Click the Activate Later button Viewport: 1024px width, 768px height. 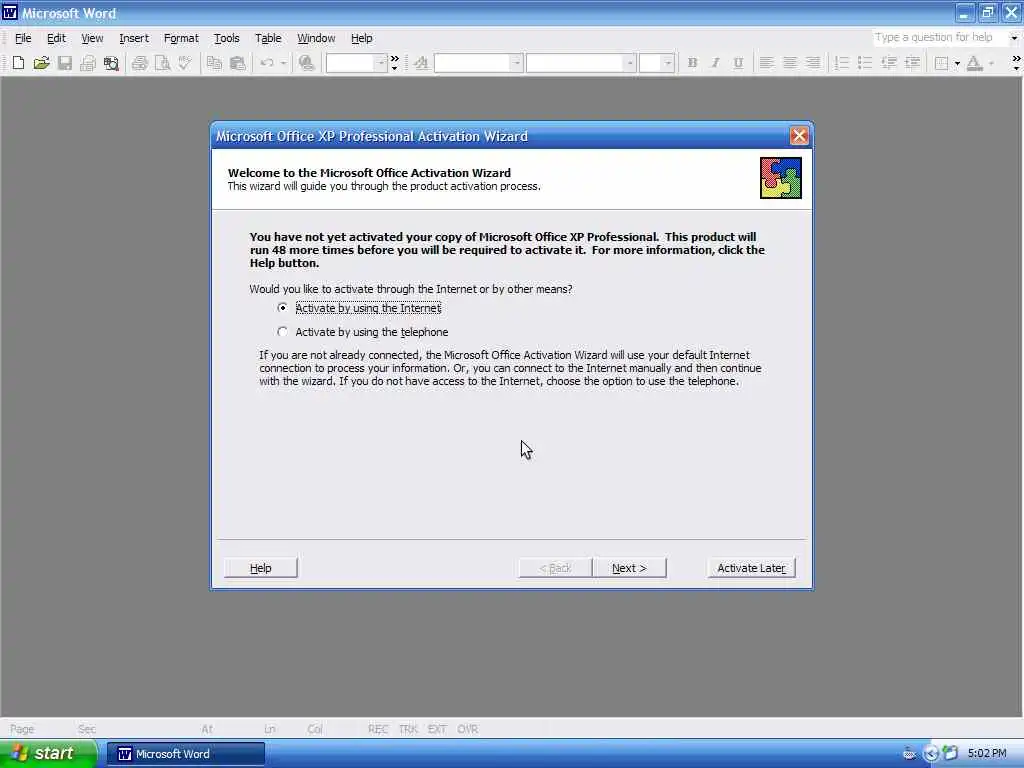[x=751, y=568]
